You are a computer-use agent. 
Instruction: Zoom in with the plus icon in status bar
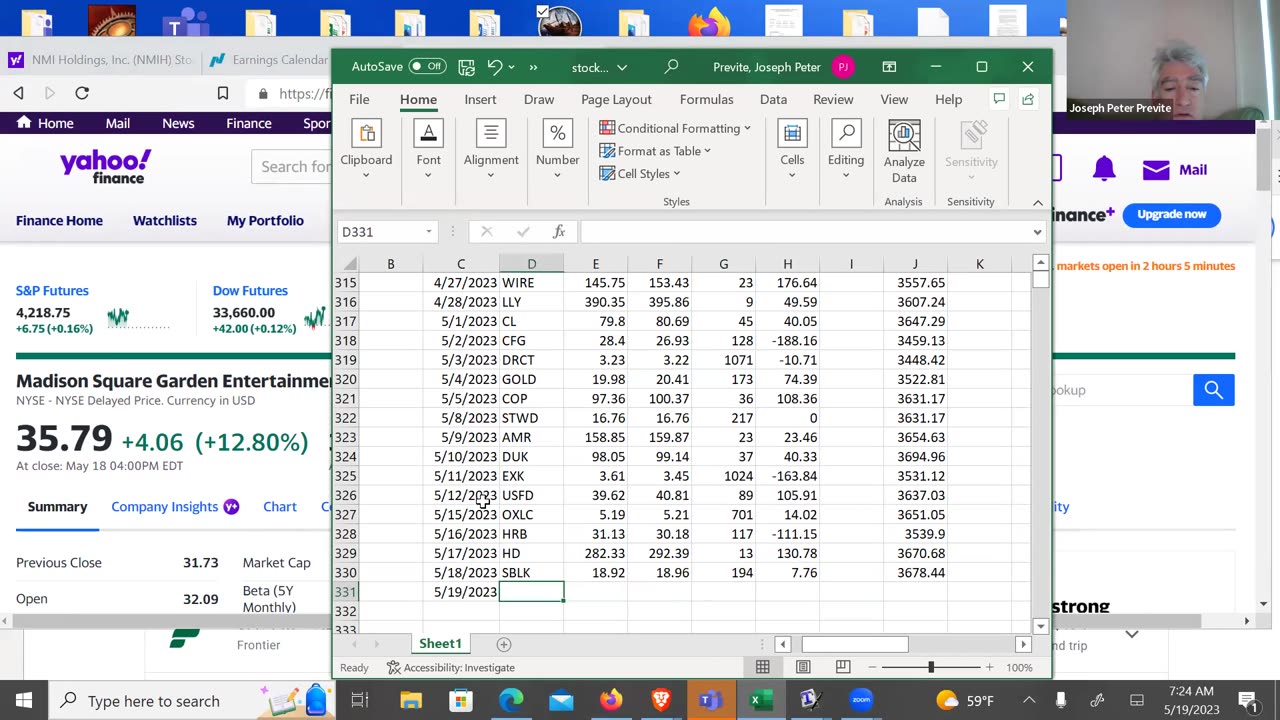click(x=989, y=668)
